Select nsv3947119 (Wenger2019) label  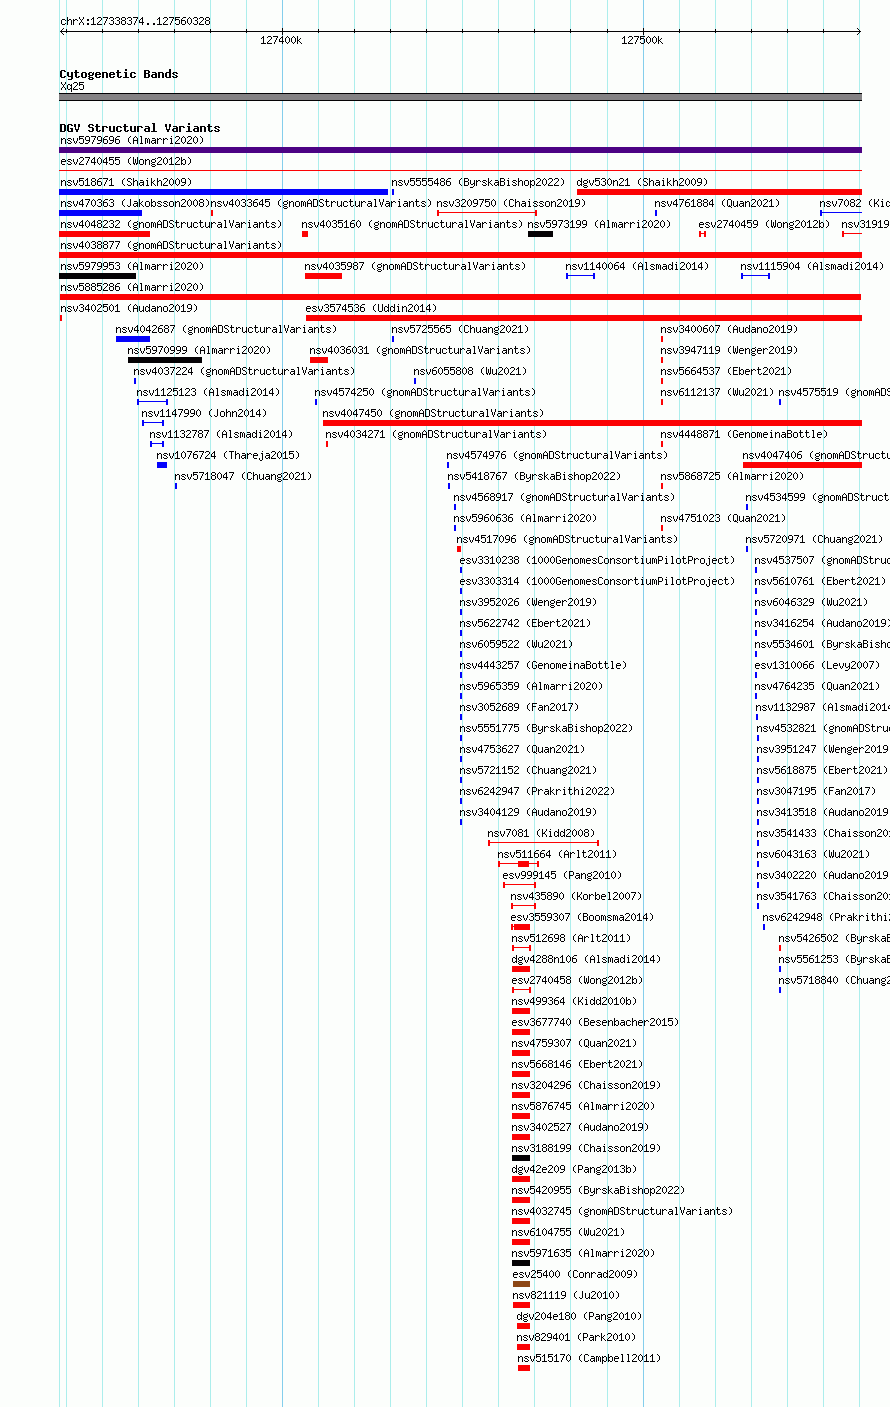coord(729,350)
